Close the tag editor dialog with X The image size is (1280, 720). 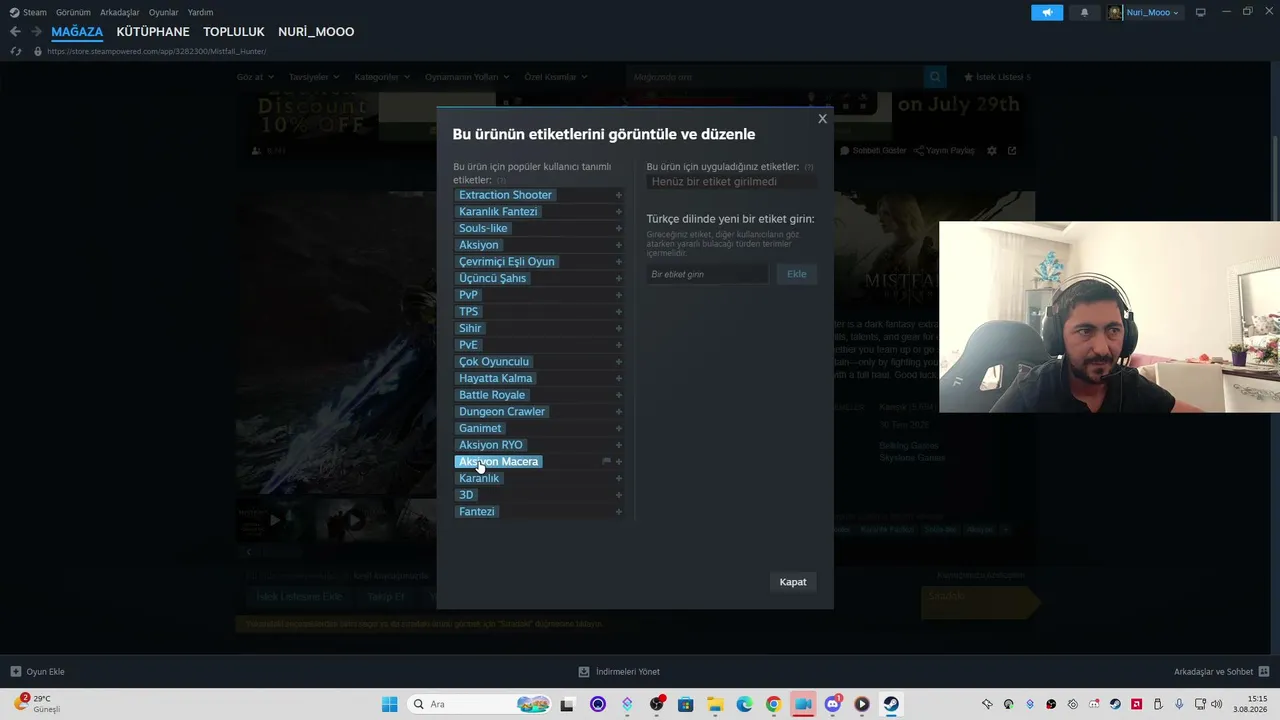pos(822,119)
